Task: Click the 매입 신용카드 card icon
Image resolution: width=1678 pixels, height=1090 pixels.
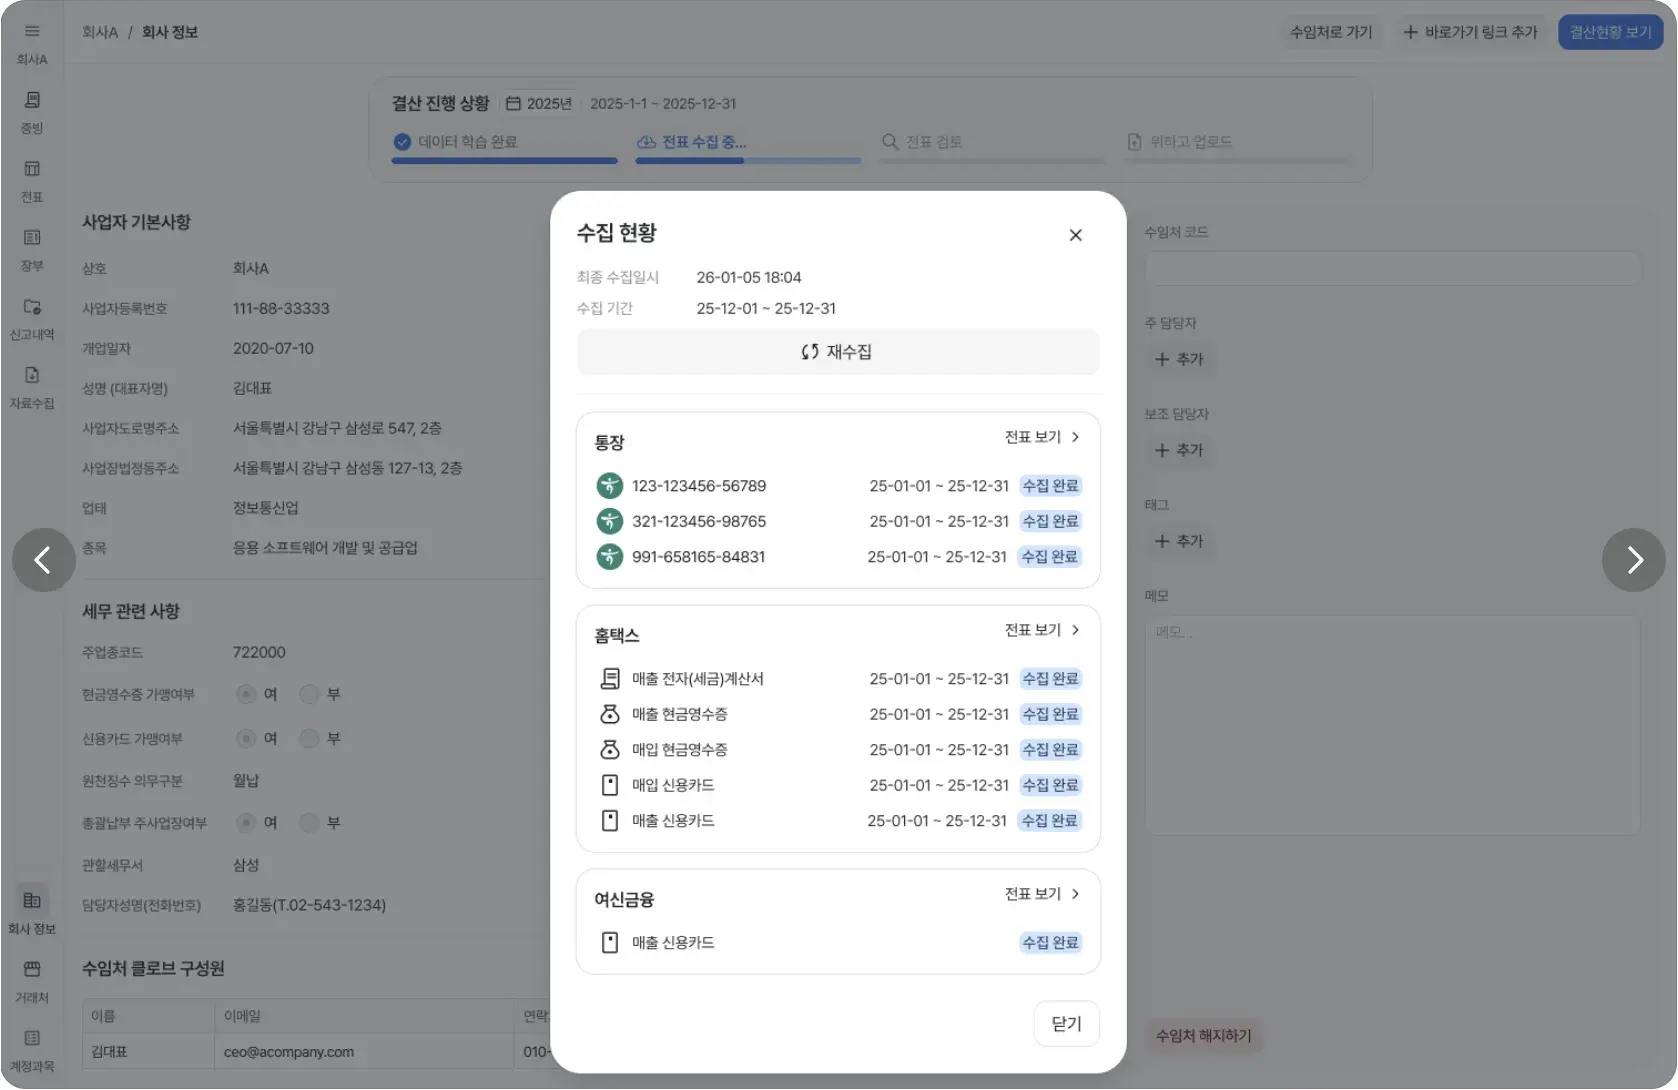Action: (610, 785)
